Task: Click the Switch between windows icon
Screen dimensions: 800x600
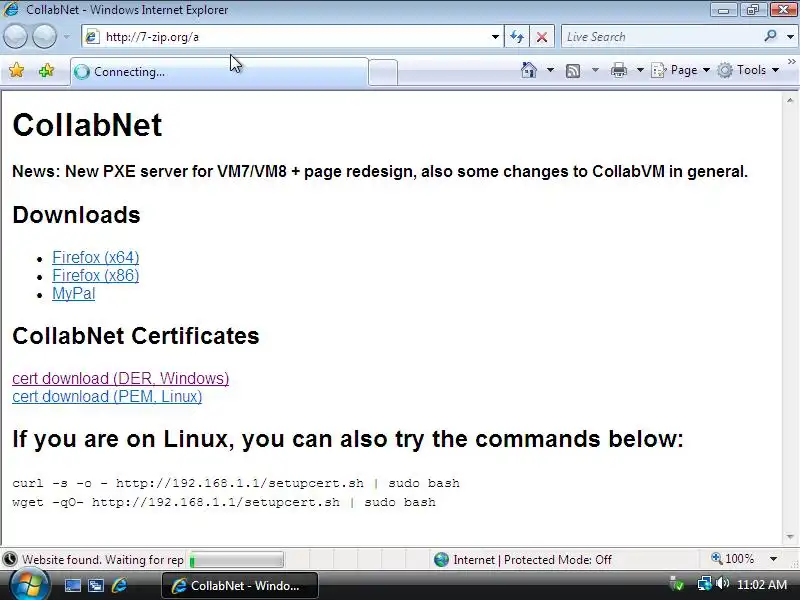Action: point(95,585)
